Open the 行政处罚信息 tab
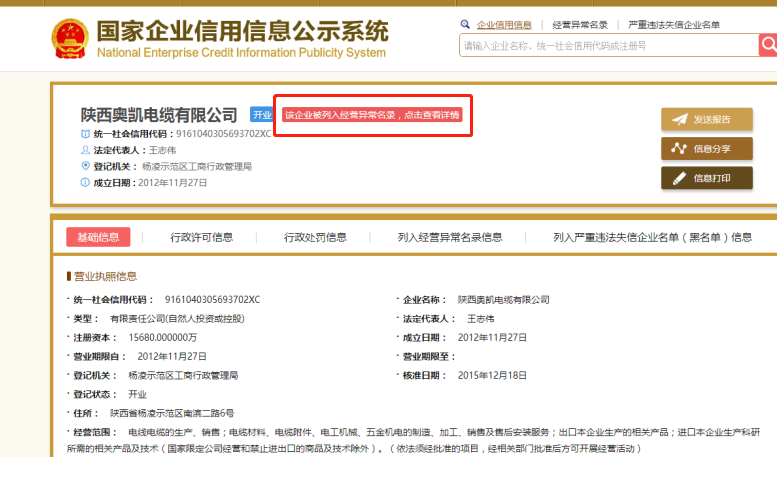This screenshot has height=489, width=782. (x=315, y=237)
